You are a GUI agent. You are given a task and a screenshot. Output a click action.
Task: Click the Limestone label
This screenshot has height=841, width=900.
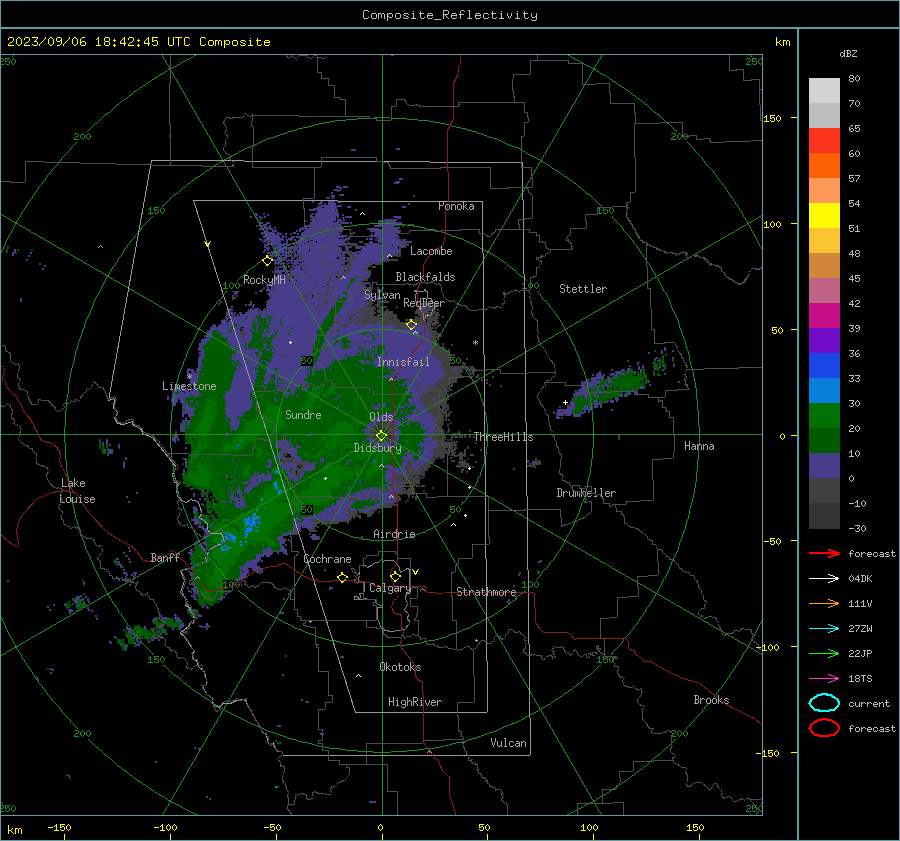[189, 386]
